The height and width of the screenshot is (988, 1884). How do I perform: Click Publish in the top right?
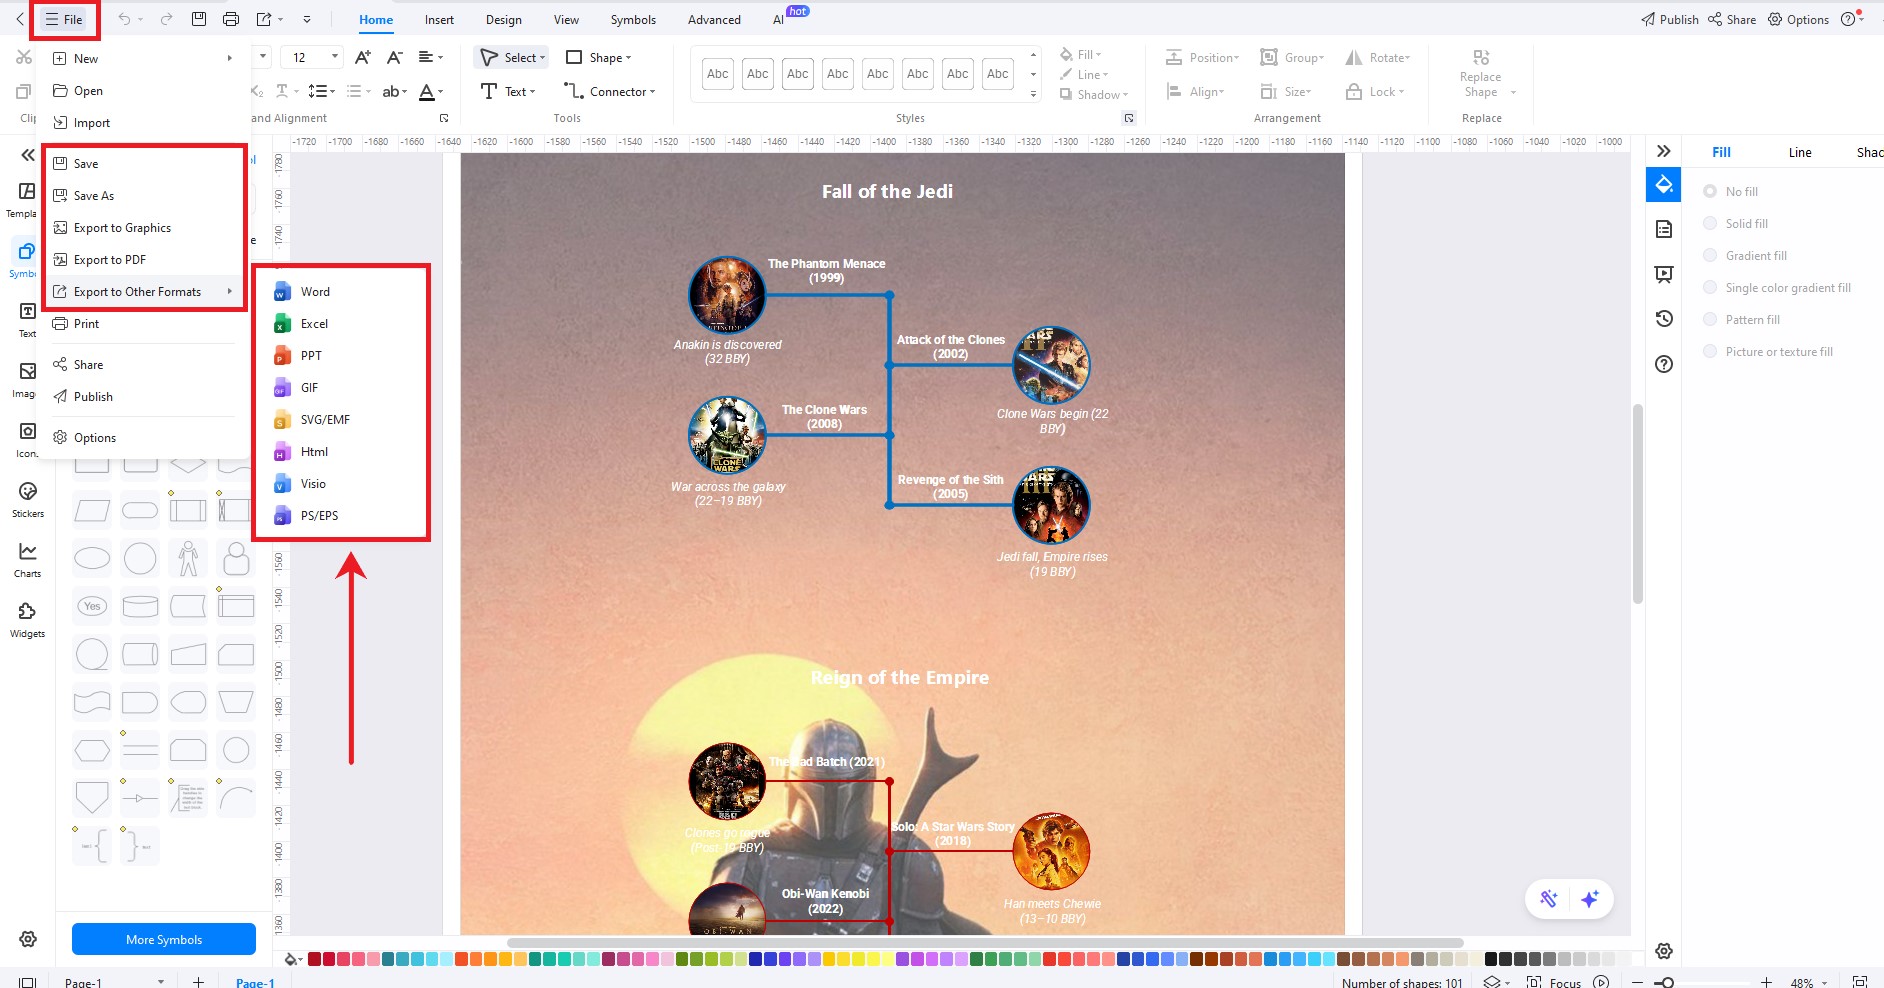(1670, 19)
